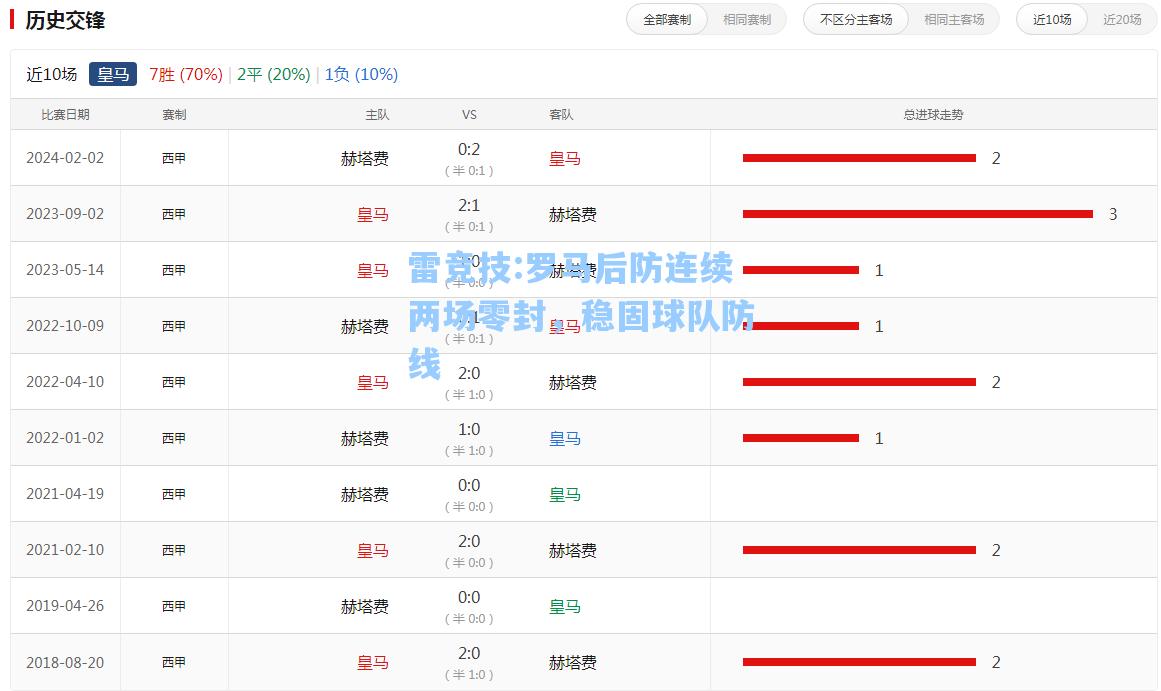Click home team 皇马 in 2023-05-14 row
The image size is (1161, 691).
tap(372, 270)
